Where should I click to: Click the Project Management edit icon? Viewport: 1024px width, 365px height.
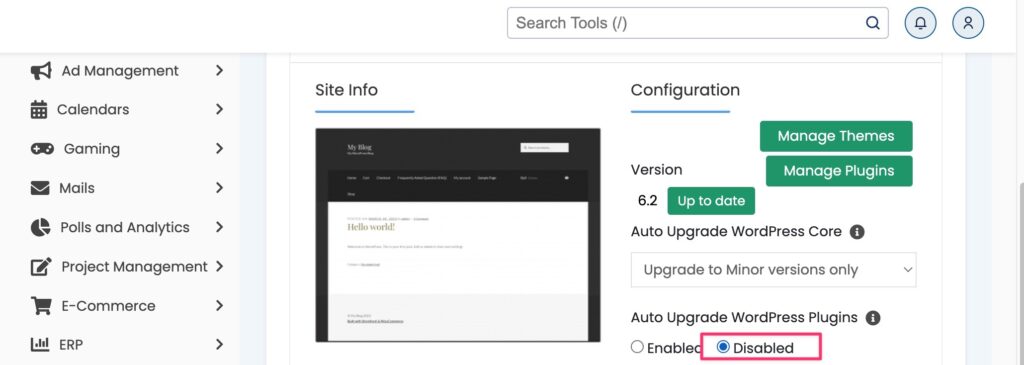41,266
